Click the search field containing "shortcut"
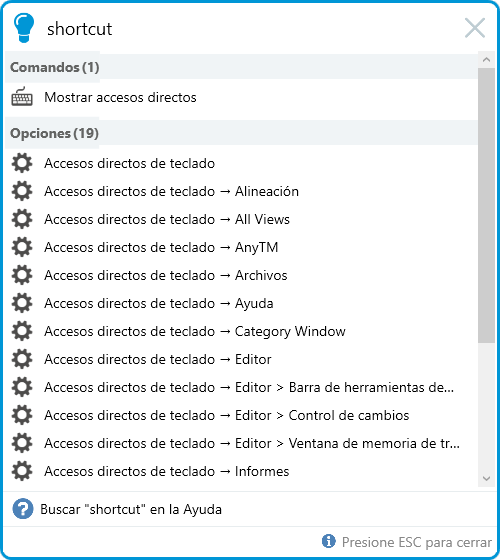 [x=250, y=29]
